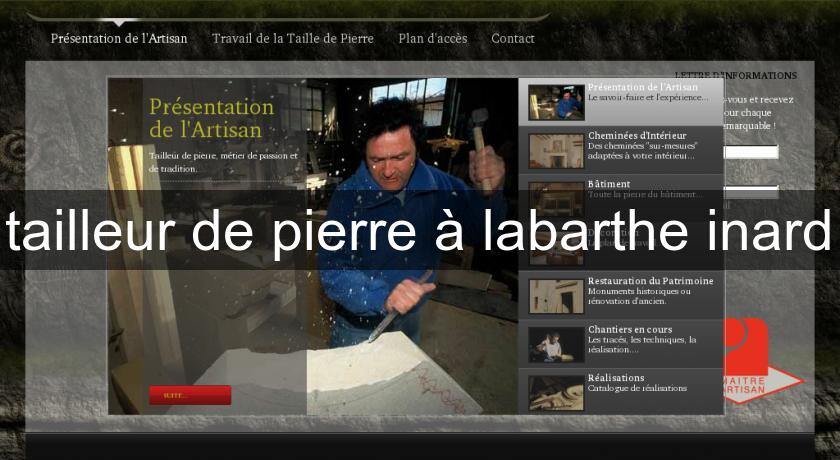Select Cheminées d'Intérieur slide thumbnail
840x460 pixels.
point(556,151)
